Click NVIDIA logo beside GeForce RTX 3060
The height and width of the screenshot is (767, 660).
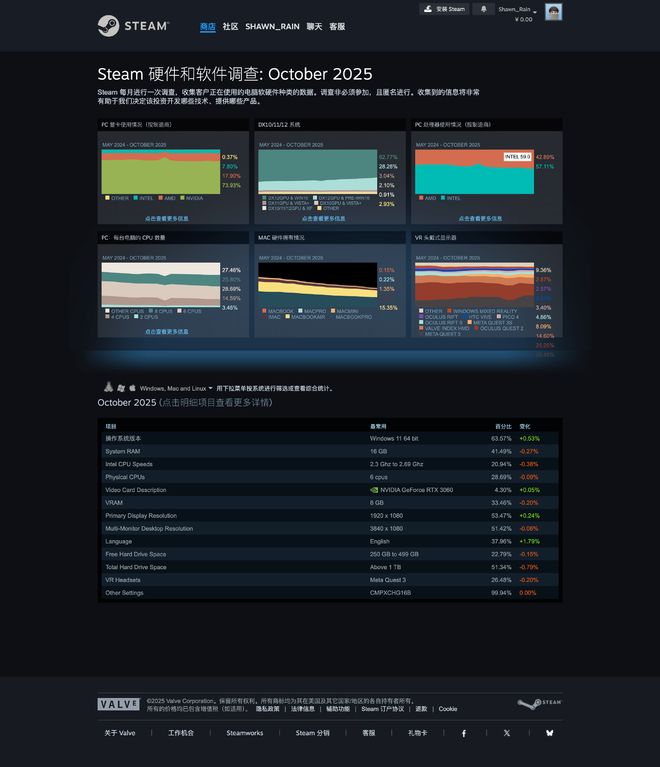click(x=374, y=490)
